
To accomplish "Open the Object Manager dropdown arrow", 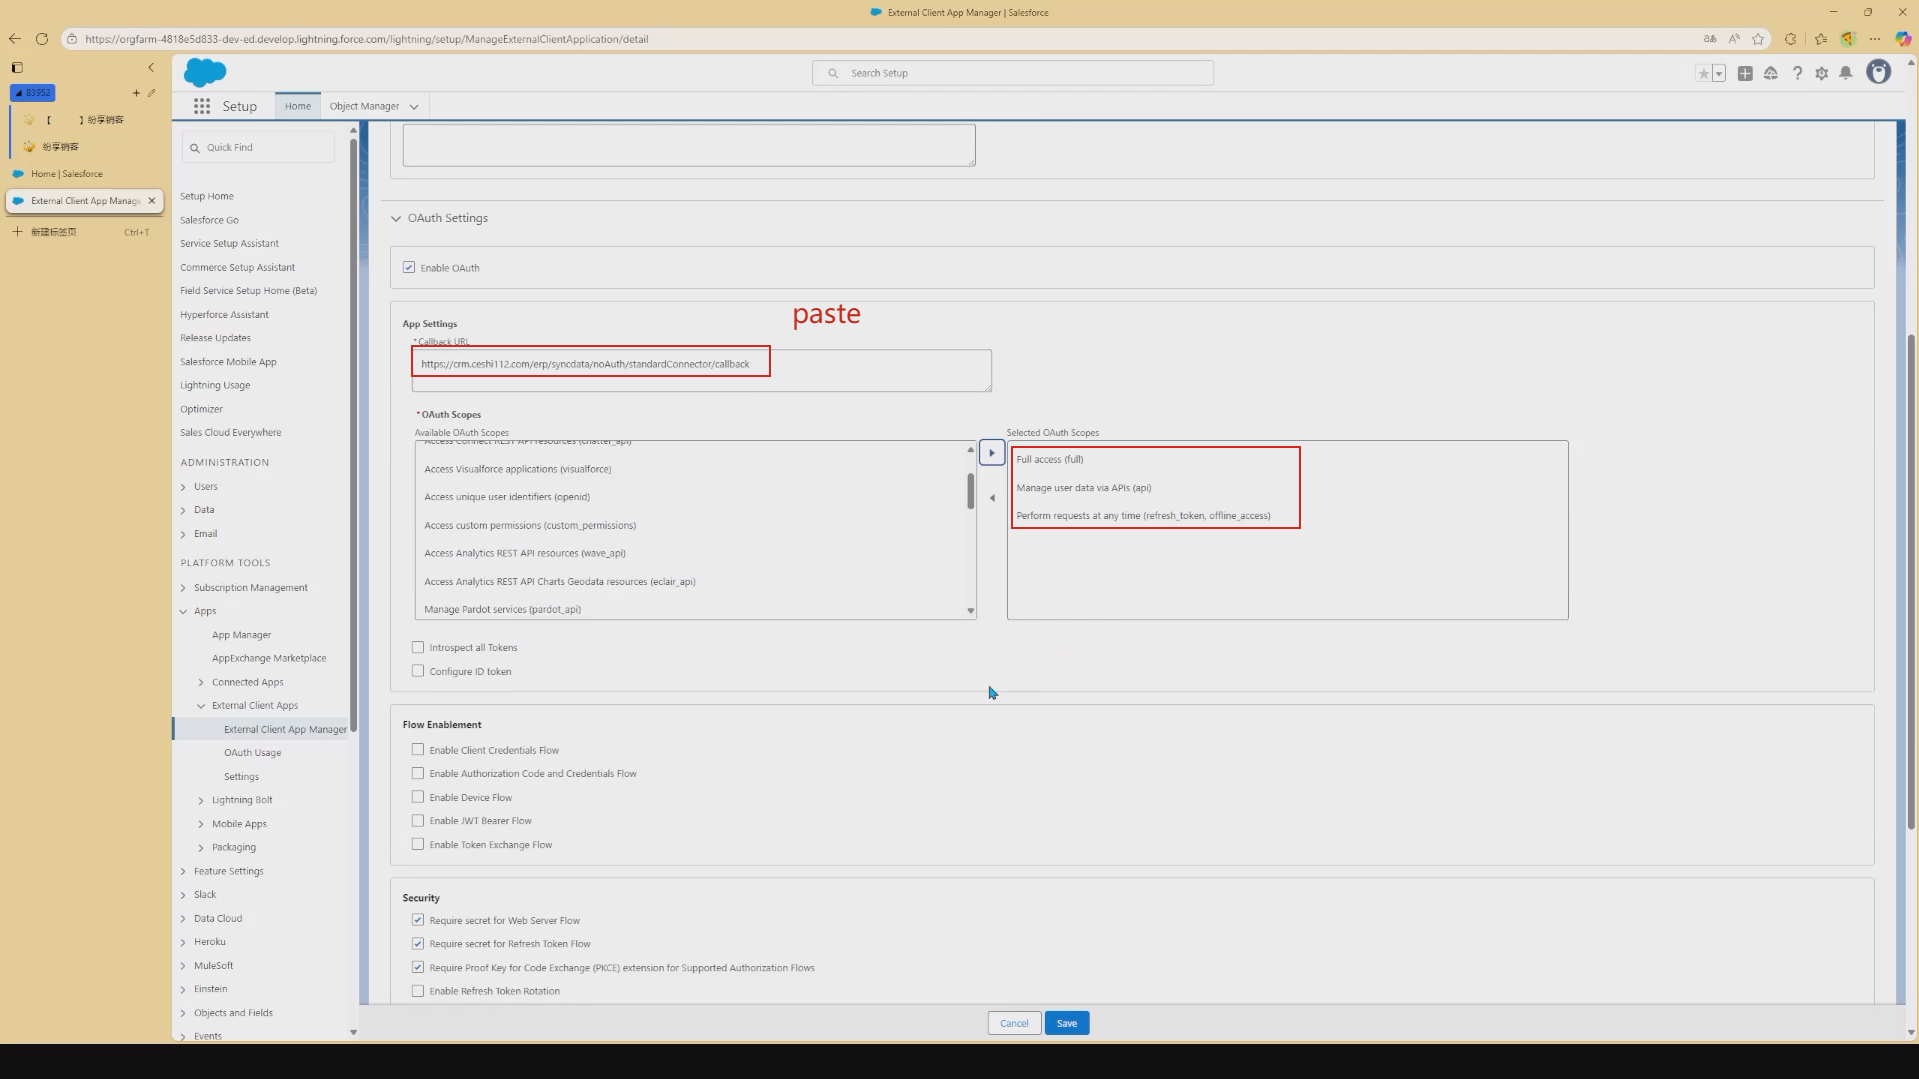I will tap(414, 107).
